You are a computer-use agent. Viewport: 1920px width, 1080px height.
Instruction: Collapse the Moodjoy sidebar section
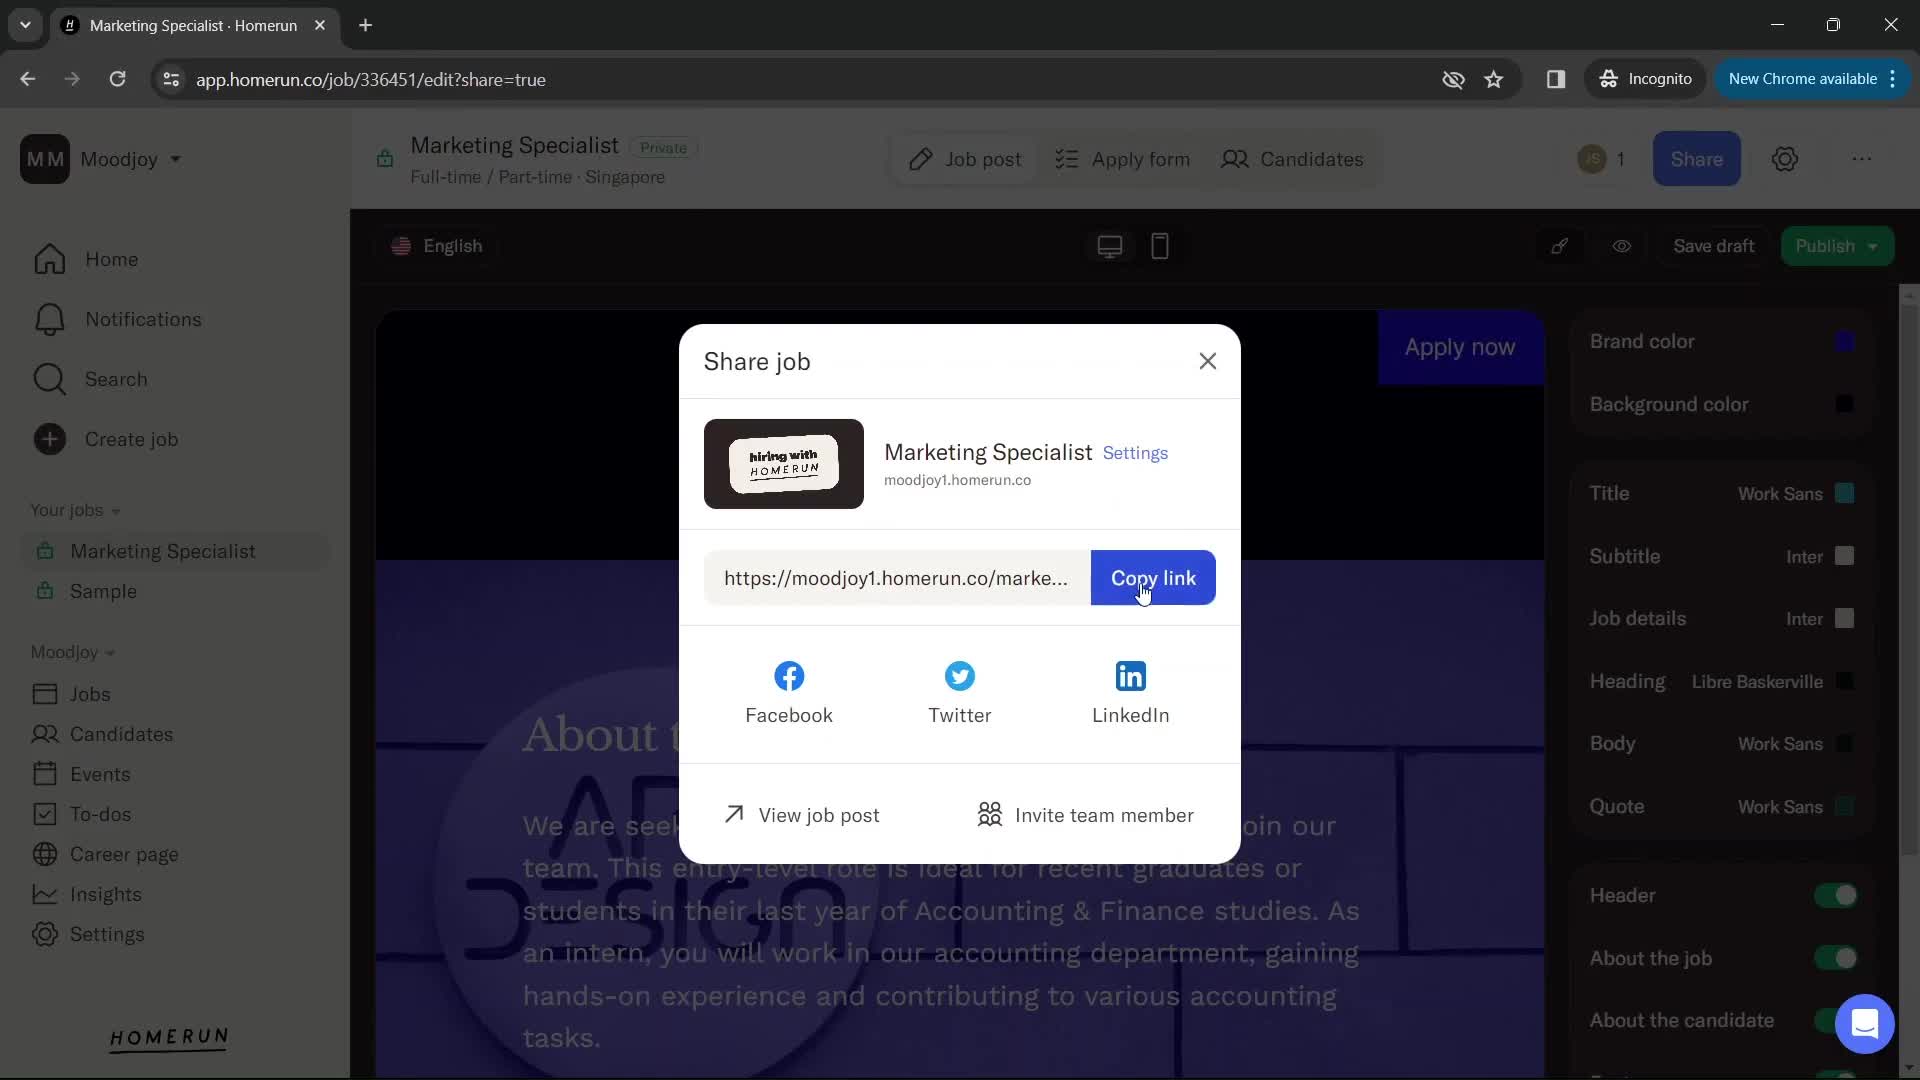point(72,652)
